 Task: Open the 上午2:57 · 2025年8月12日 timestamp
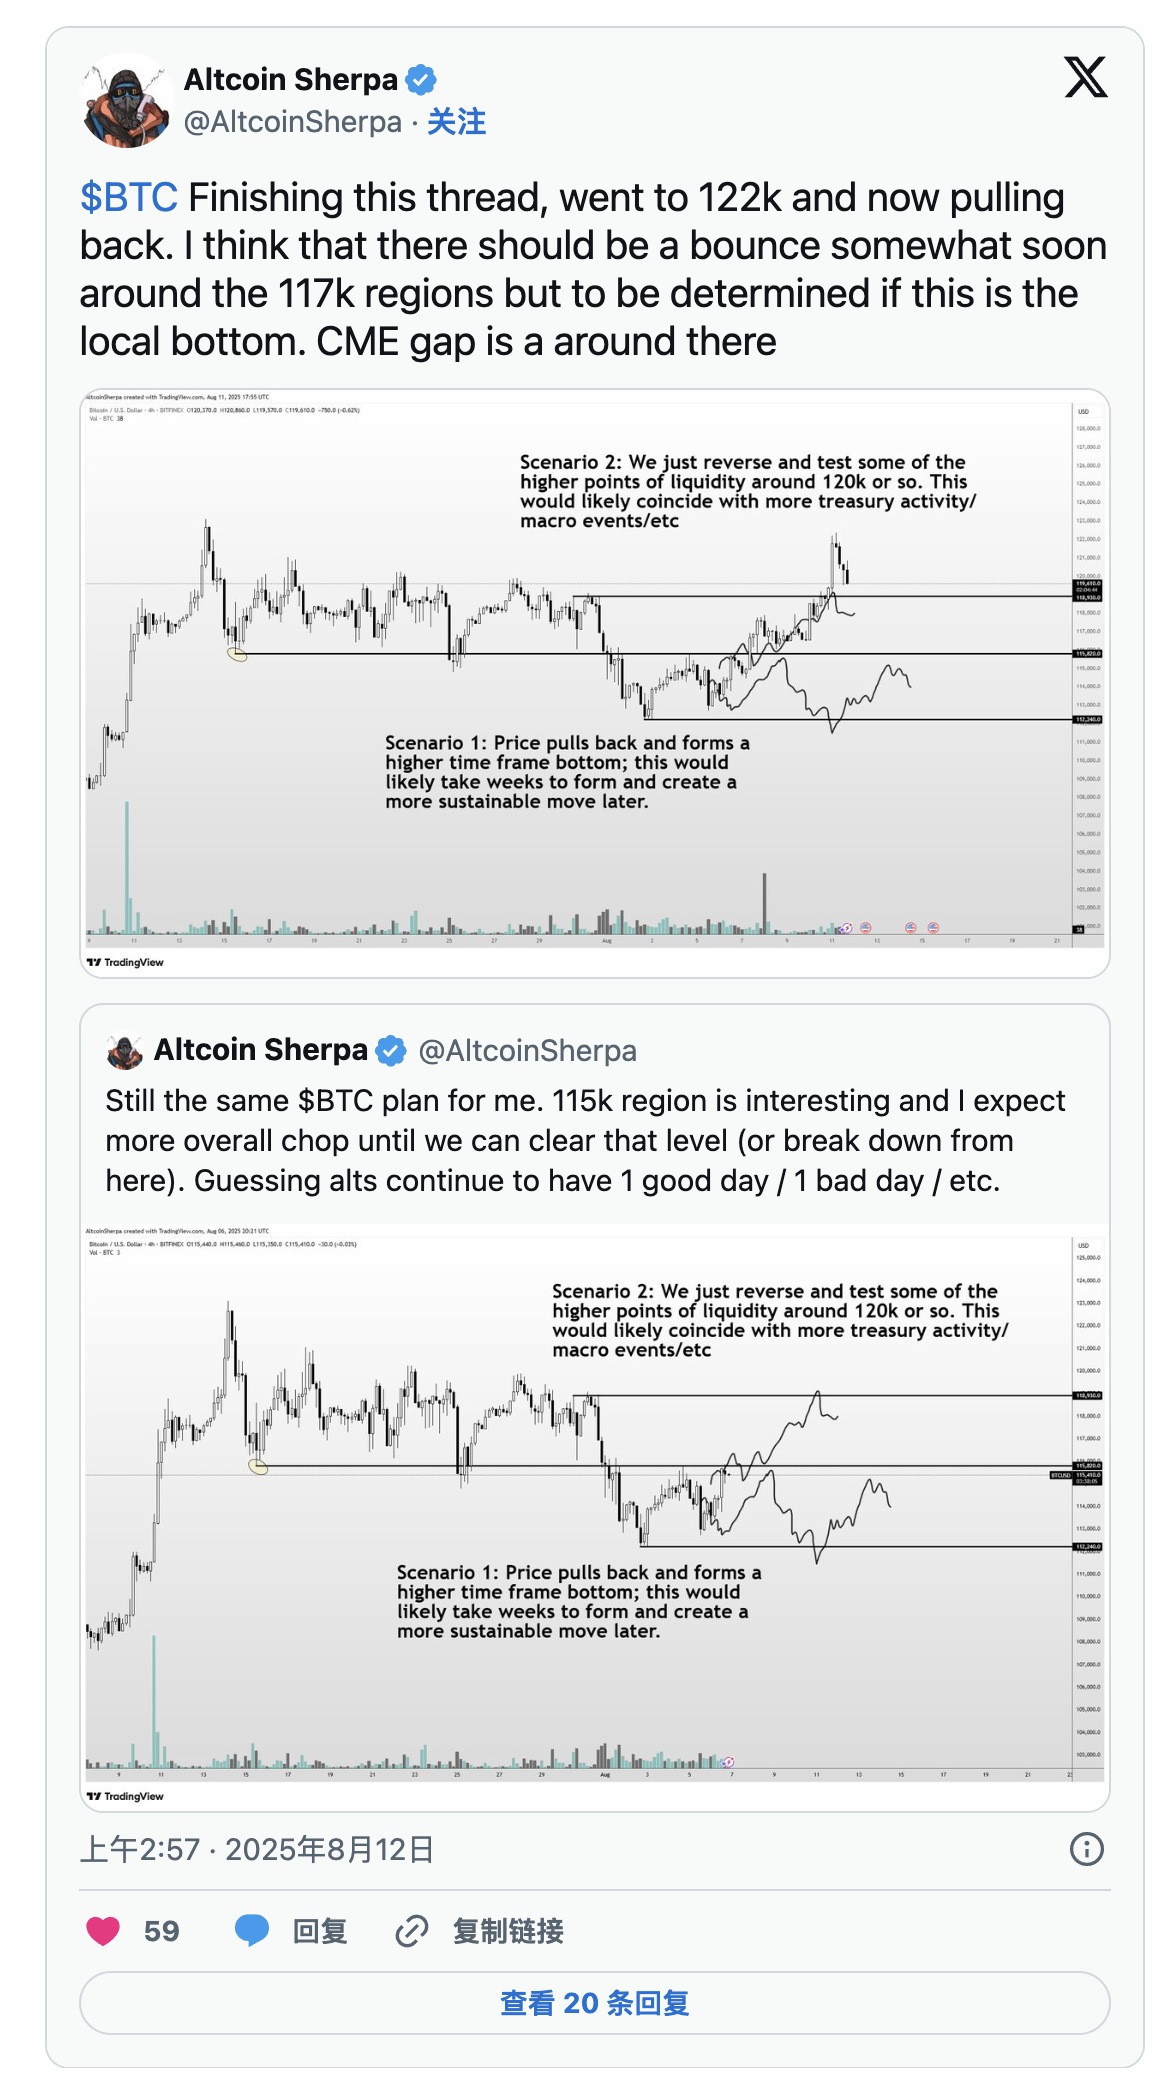tap(257, 1849)
